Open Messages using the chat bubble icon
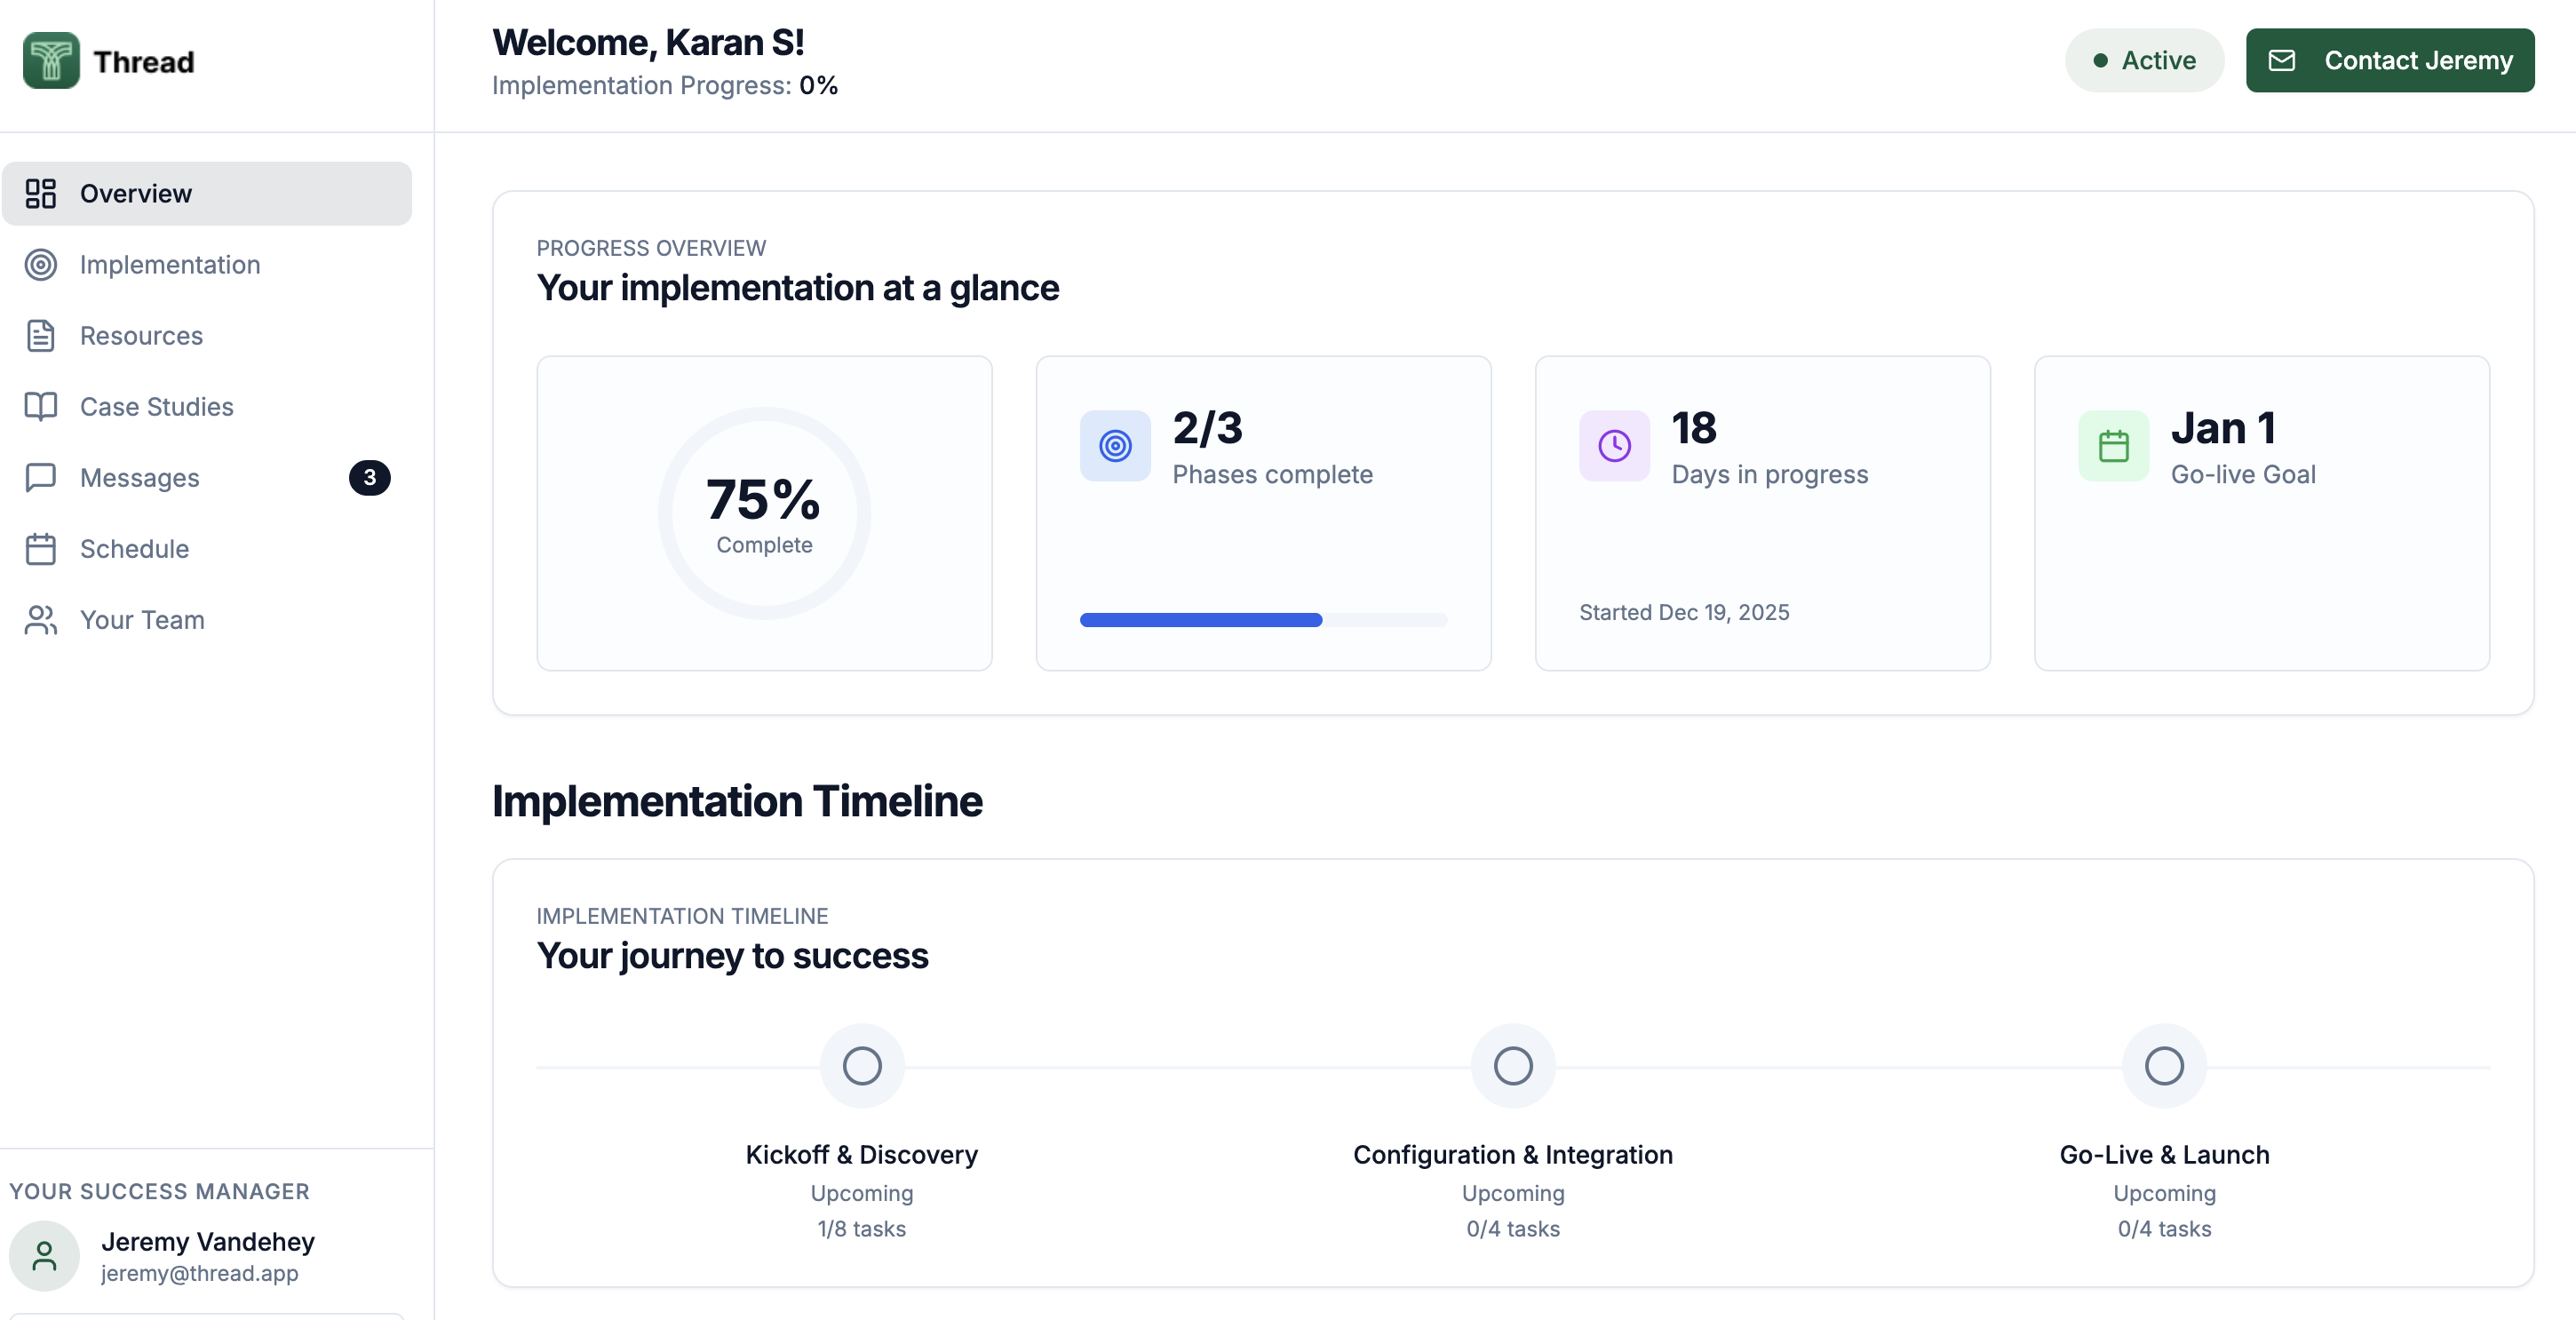This screenshot has width=2576, height=1320. coord(41,478)
